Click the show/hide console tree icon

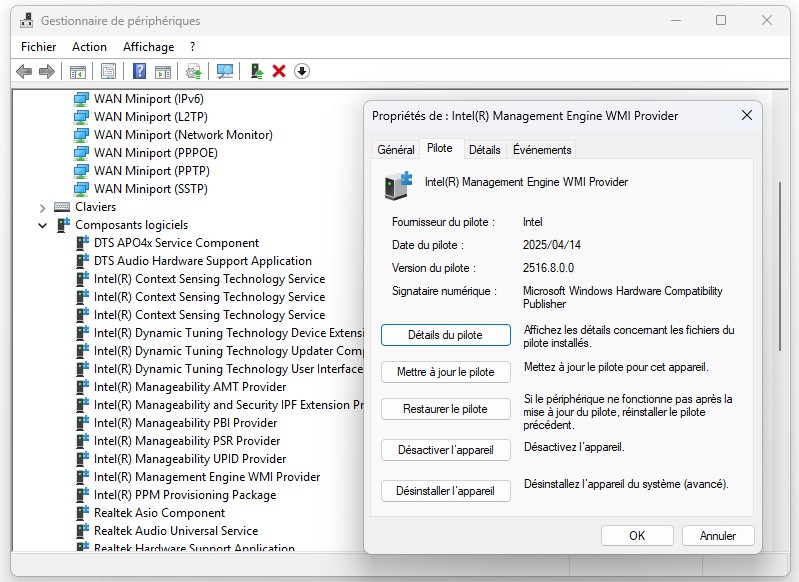[x=77, y=71]
